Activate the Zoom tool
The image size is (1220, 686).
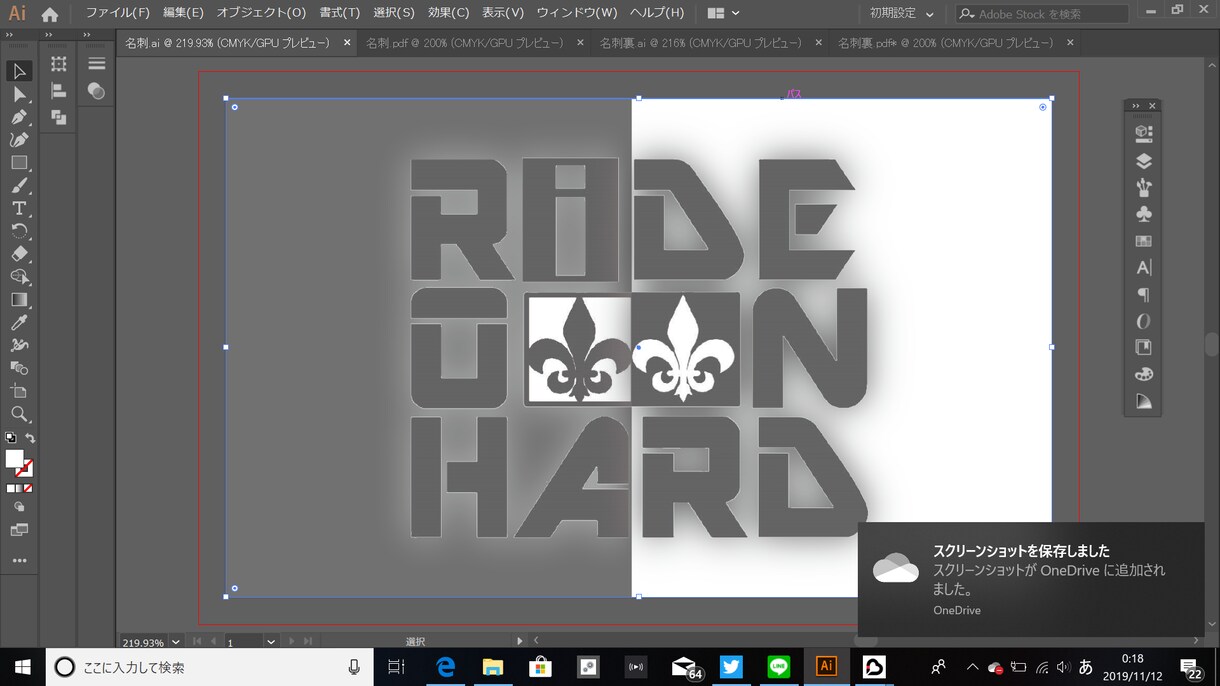click(x=19, y=414)
